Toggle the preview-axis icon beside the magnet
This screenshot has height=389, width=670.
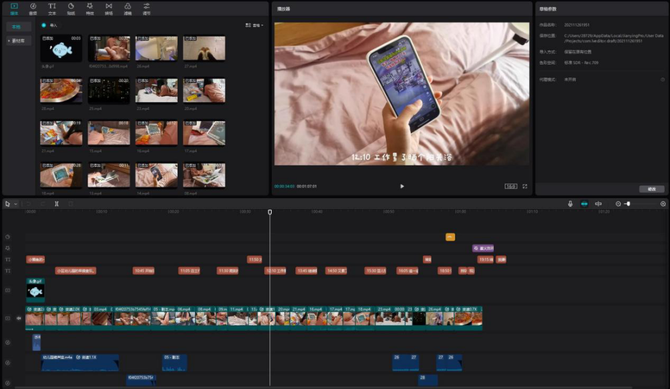tap(598, 204)
